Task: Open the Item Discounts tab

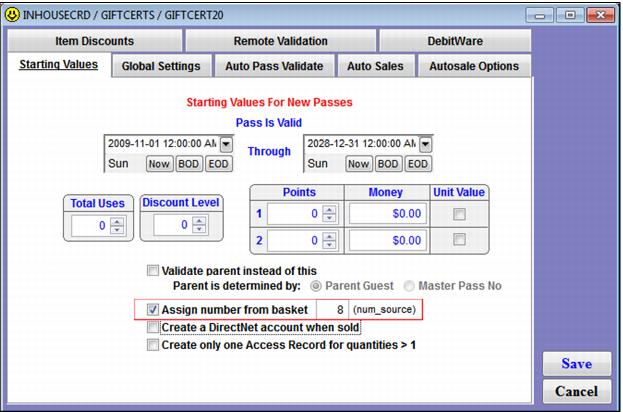Action: (95, 41)
